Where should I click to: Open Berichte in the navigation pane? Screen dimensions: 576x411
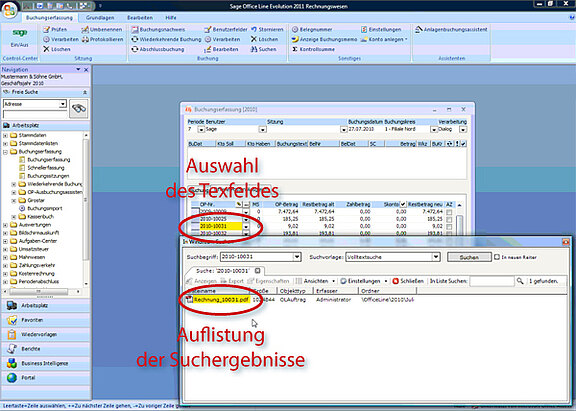pos(46,349)
